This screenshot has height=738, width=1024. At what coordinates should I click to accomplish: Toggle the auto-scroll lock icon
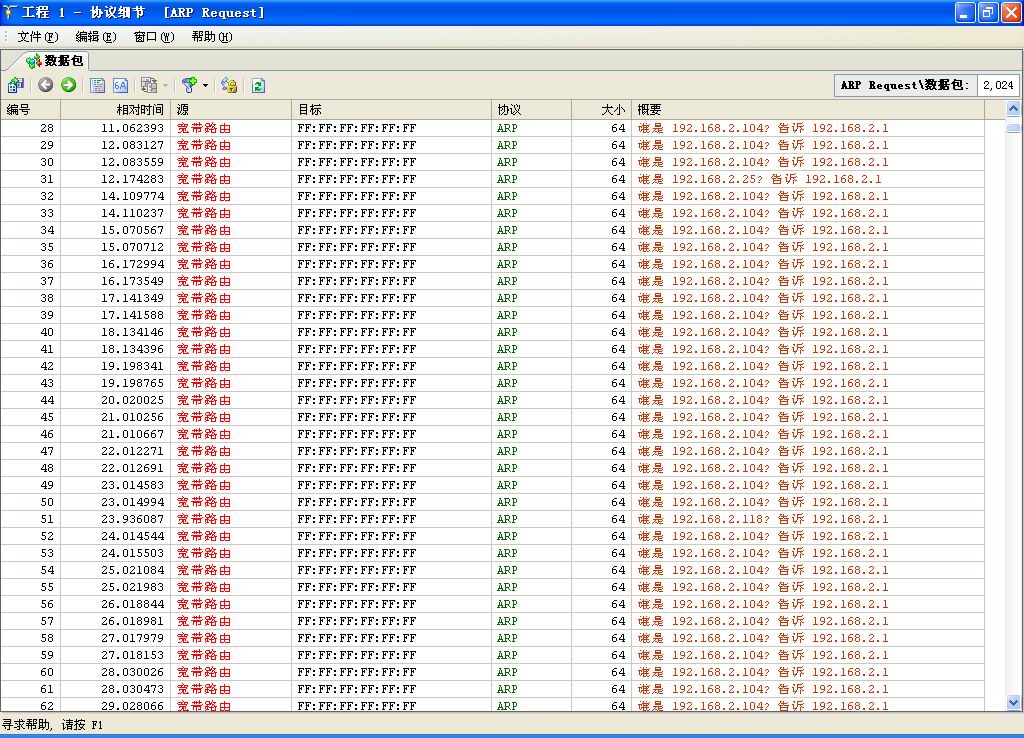click(229, 85)
